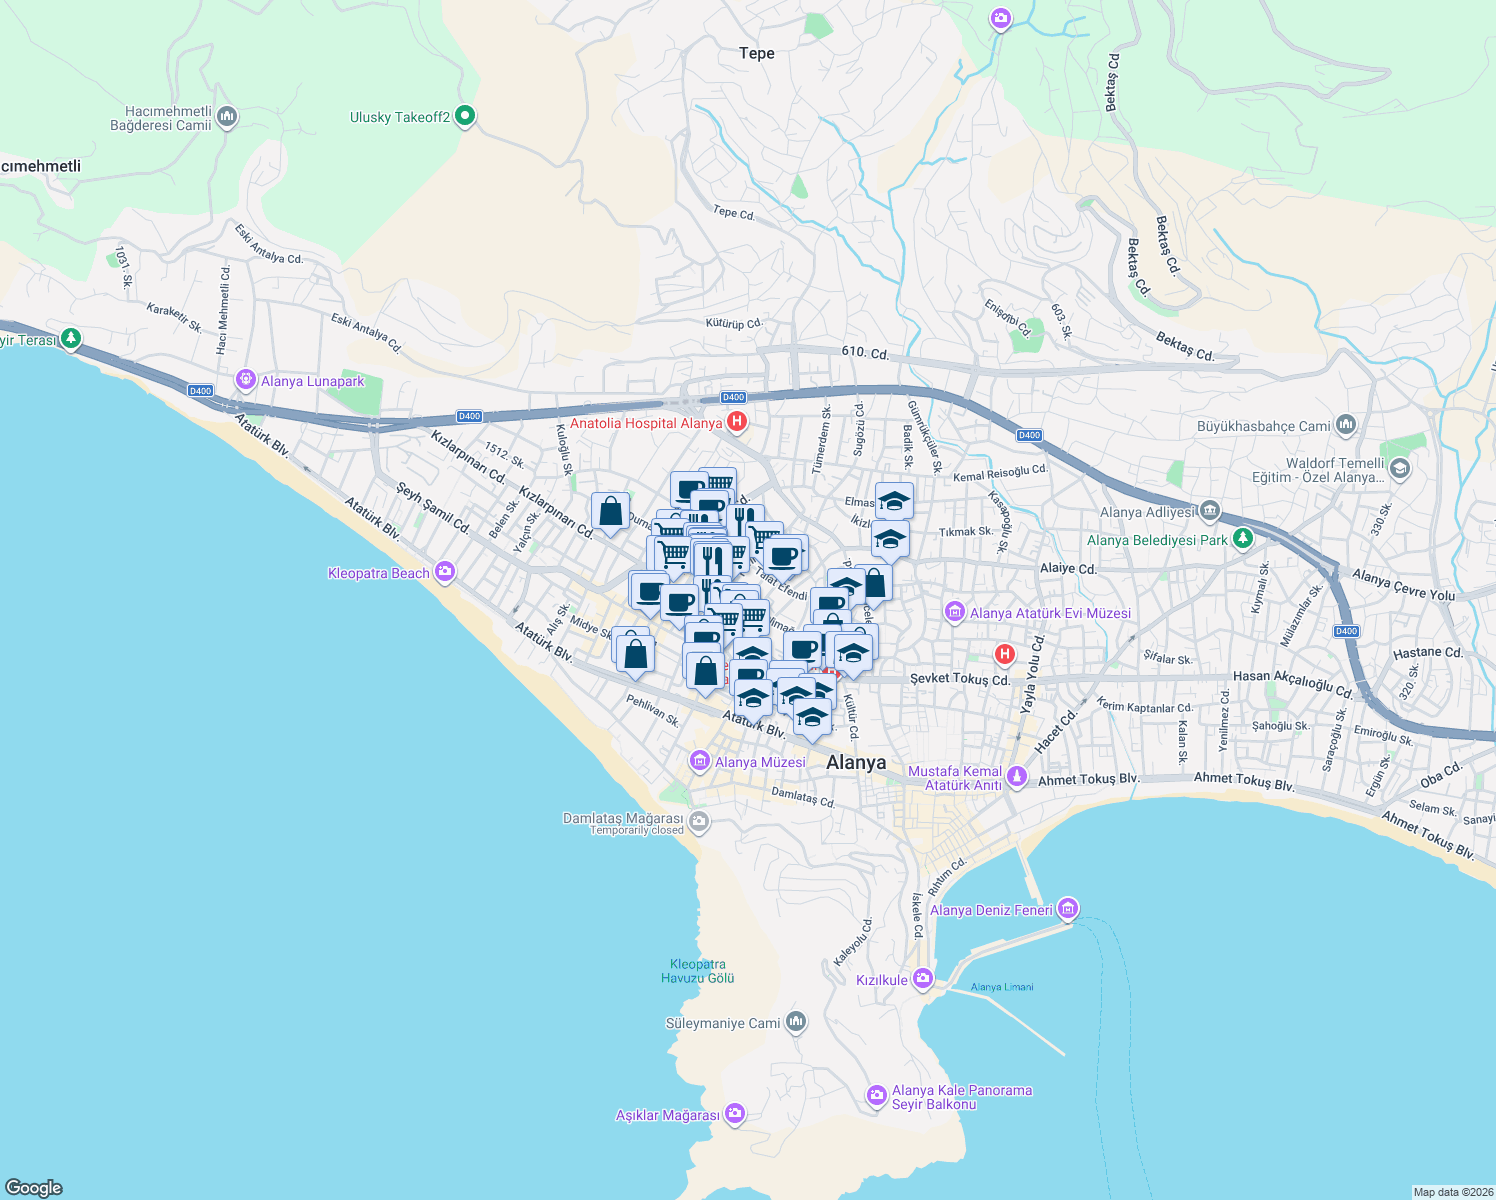Click the Alaiye Cd. street label

click(x=1068, y=568)
